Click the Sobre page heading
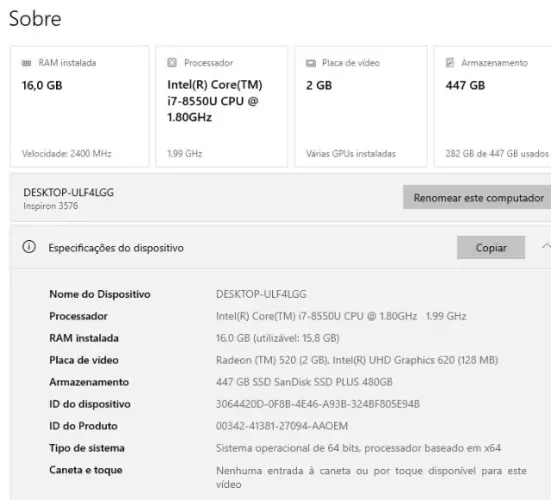The width and height of the screenshot is (551, 500). (x=35, y=18)
